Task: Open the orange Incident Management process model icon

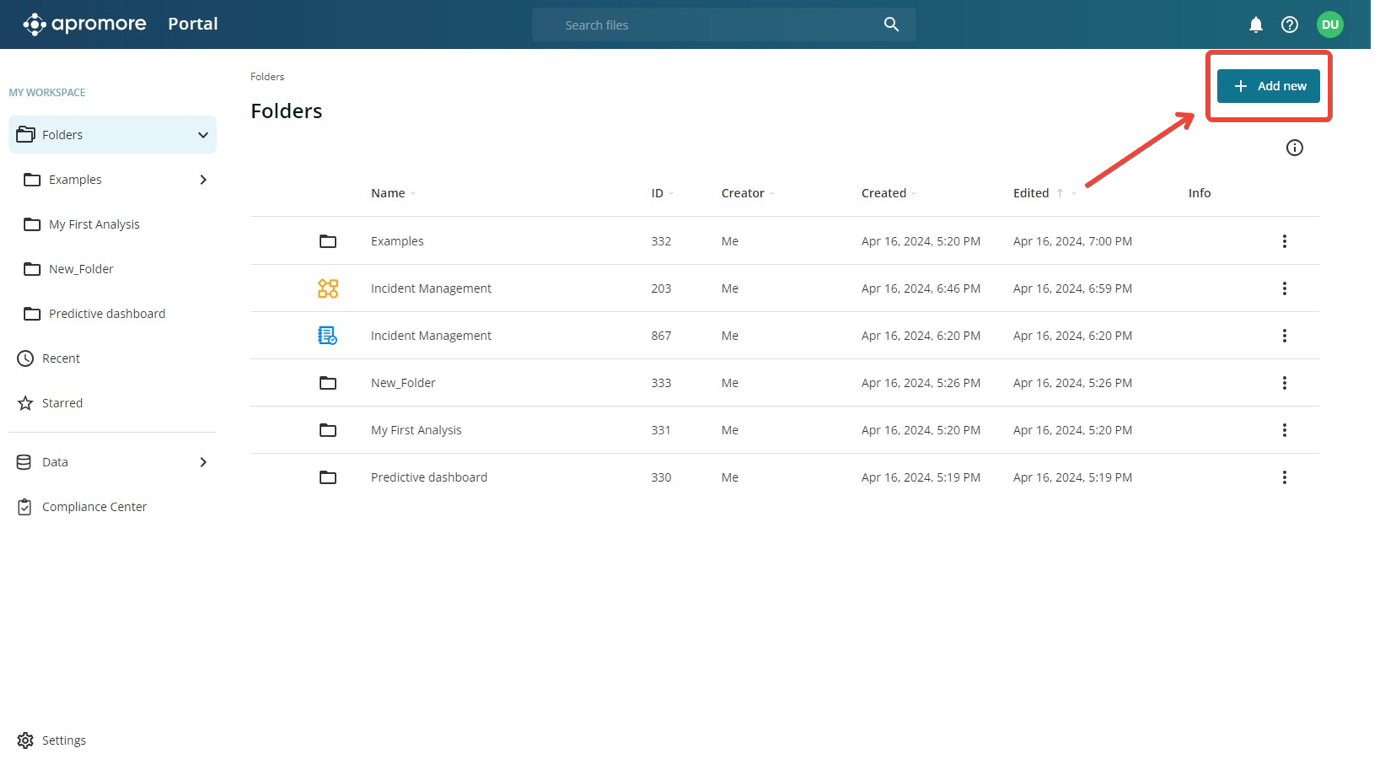Action: pos(328,288)
